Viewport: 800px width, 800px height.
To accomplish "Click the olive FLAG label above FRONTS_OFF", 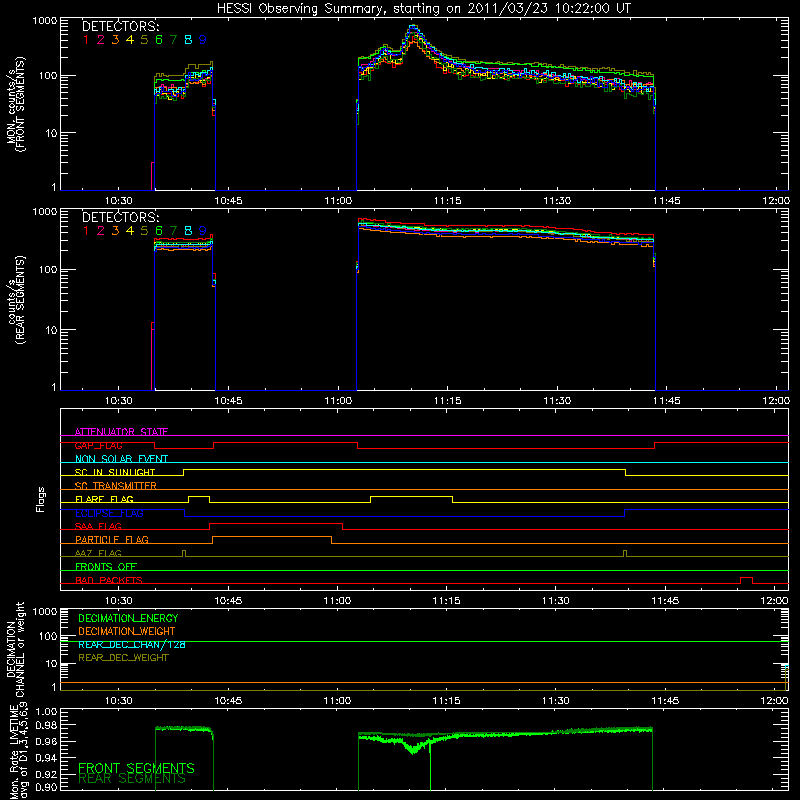I will point(98,553).
